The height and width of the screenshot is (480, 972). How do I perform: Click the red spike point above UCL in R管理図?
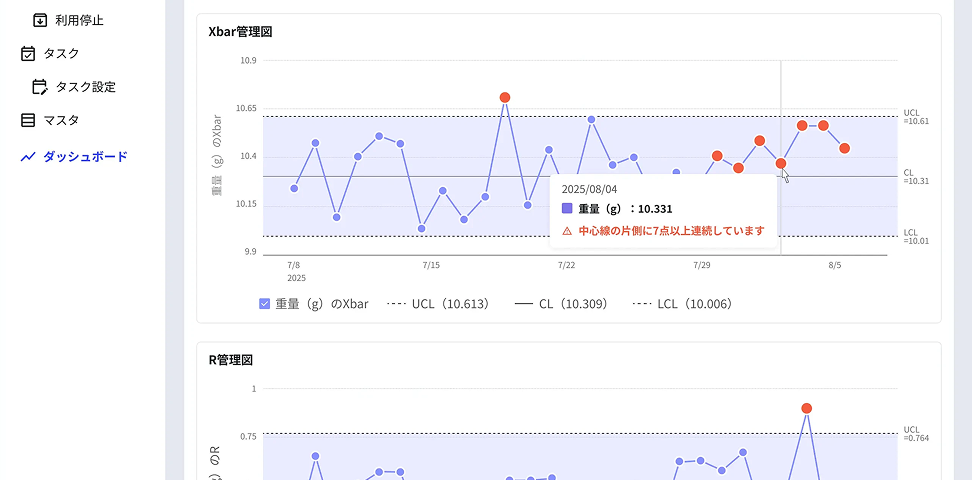point(806,408)
